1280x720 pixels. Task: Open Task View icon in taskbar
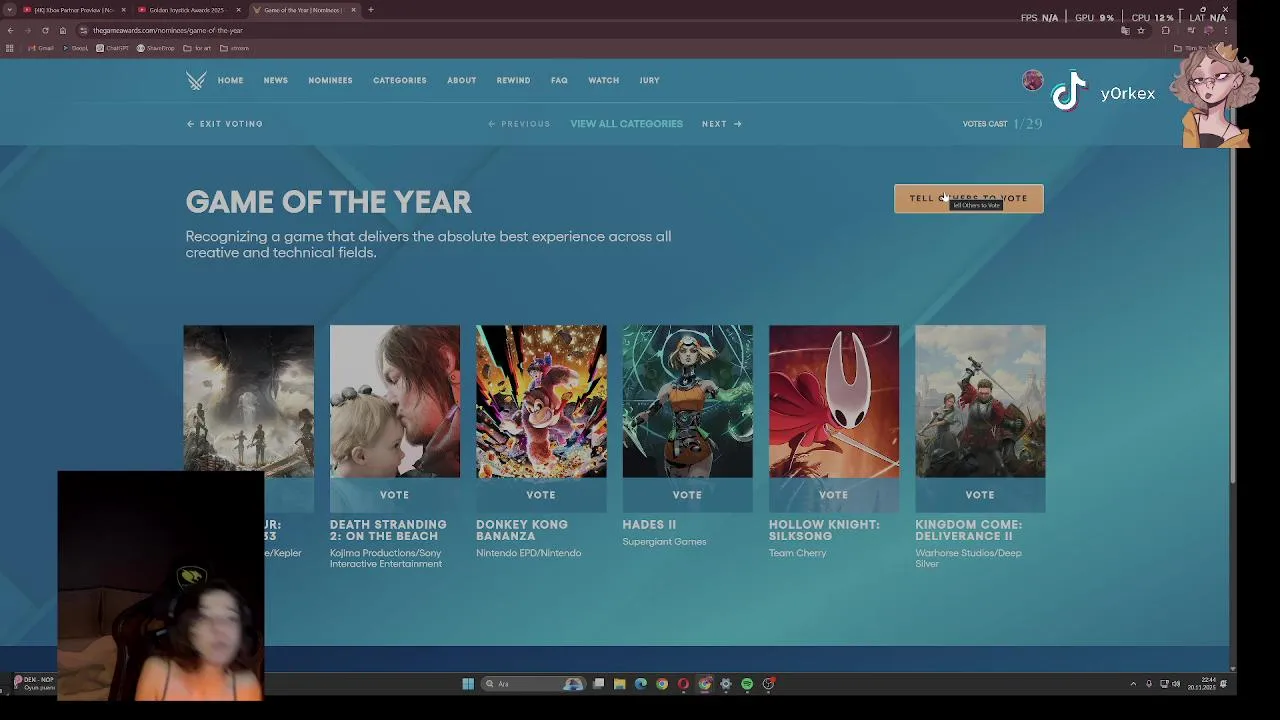pyautogui.click(x=598, y=684)
